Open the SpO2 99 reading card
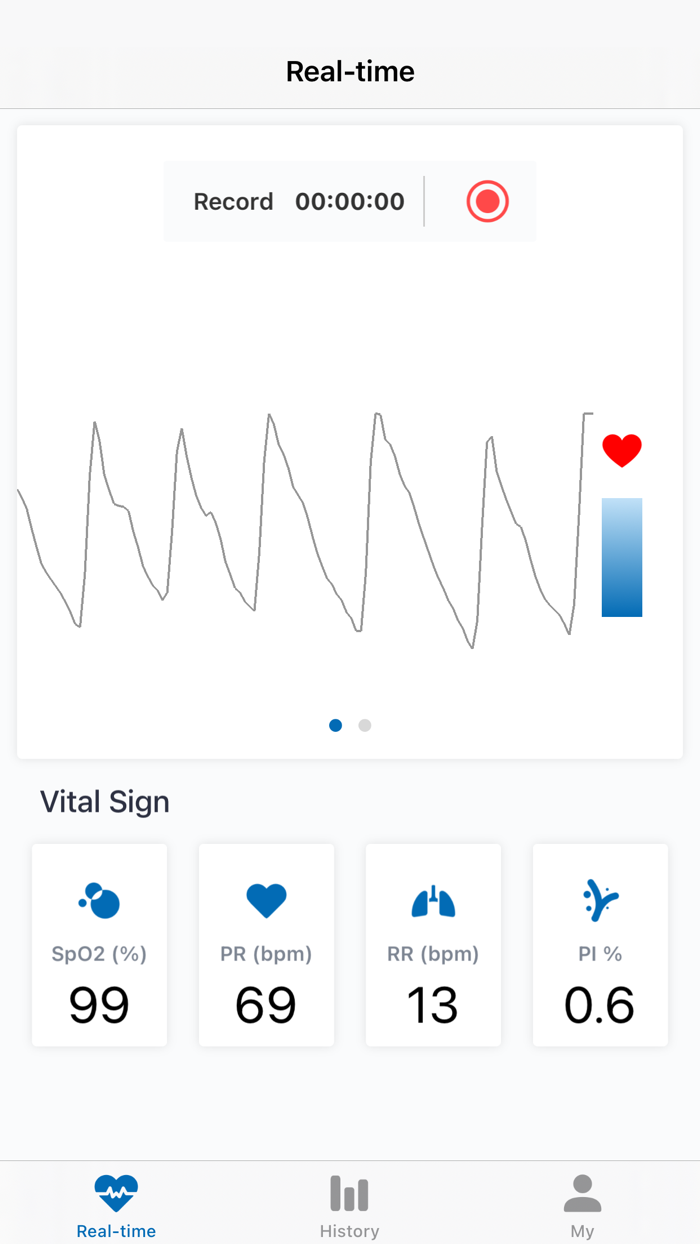The image size is (700, 1244). [99, 944]
